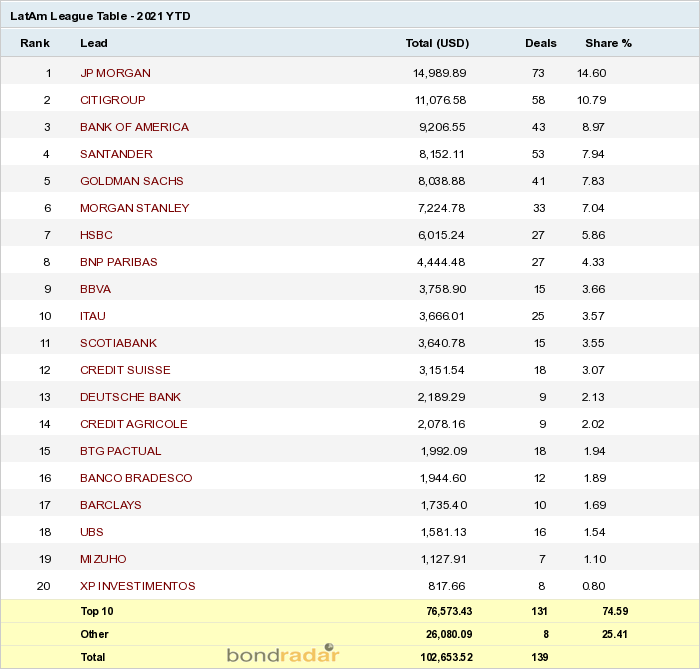Select total value 1,581.13
The height and width of the screenshot is (669, 700).
click(x=444, y=532)
